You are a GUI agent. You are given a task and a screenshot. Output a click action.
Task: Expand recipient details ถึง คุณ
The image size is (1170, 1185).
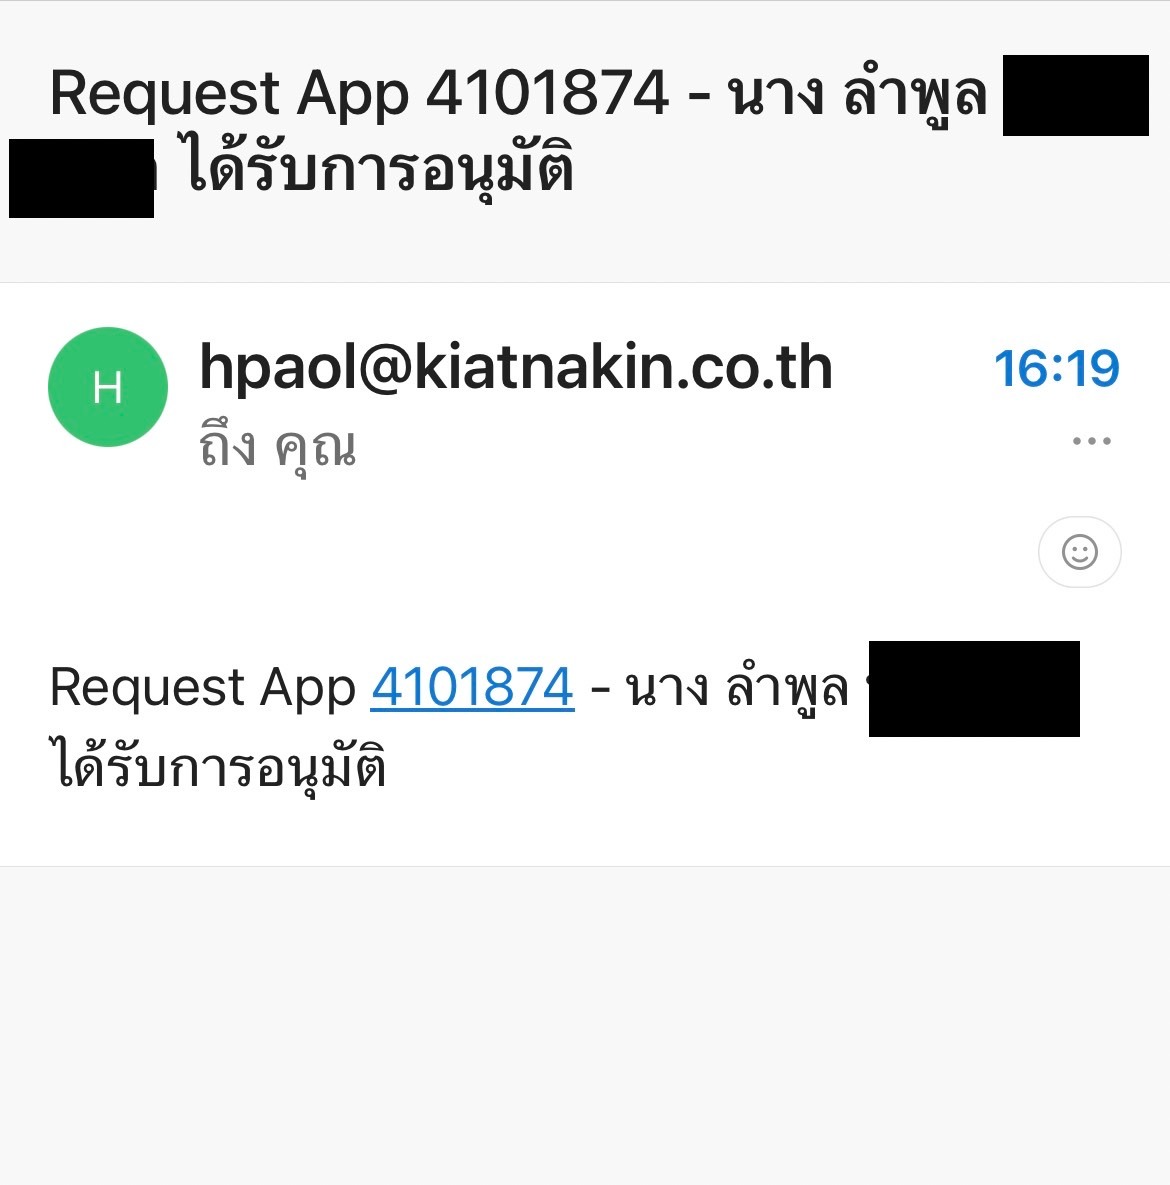277,448
